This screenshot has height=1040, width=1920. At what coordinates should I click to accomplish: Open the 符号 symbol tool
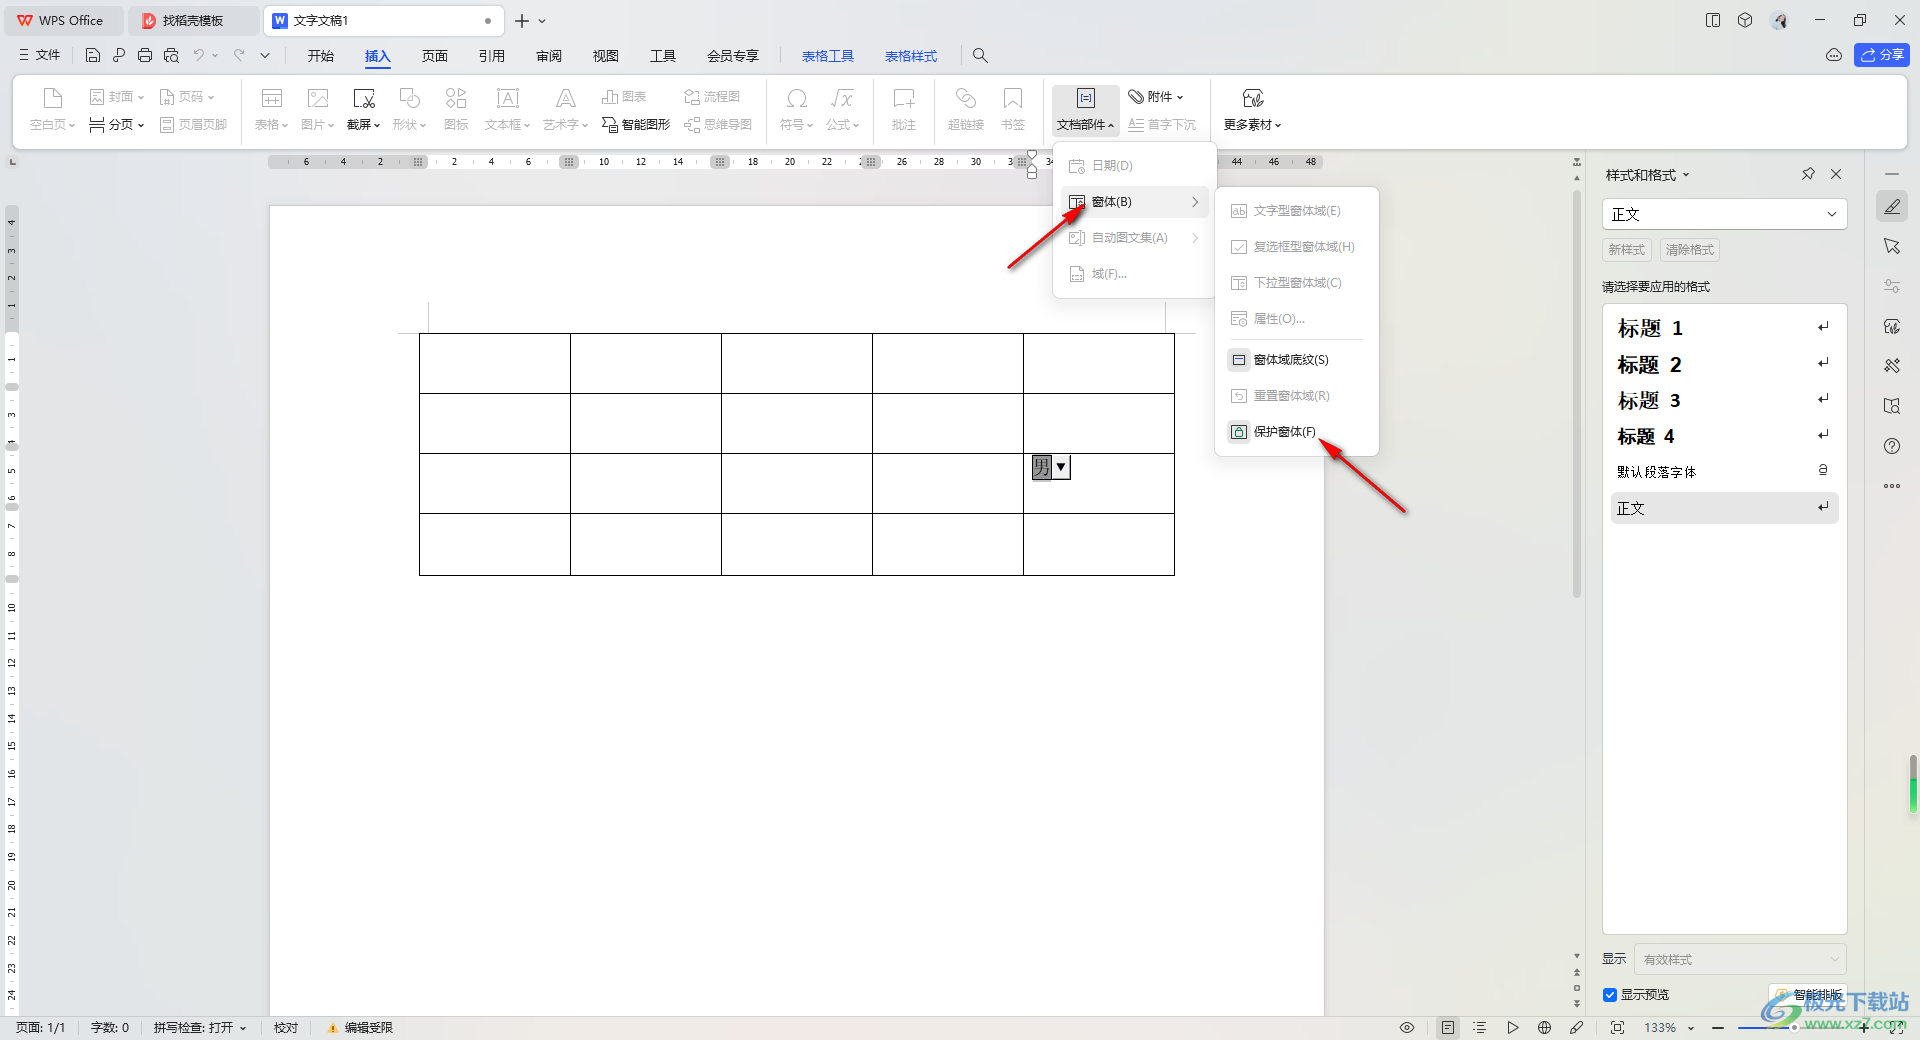pos(797,110)
